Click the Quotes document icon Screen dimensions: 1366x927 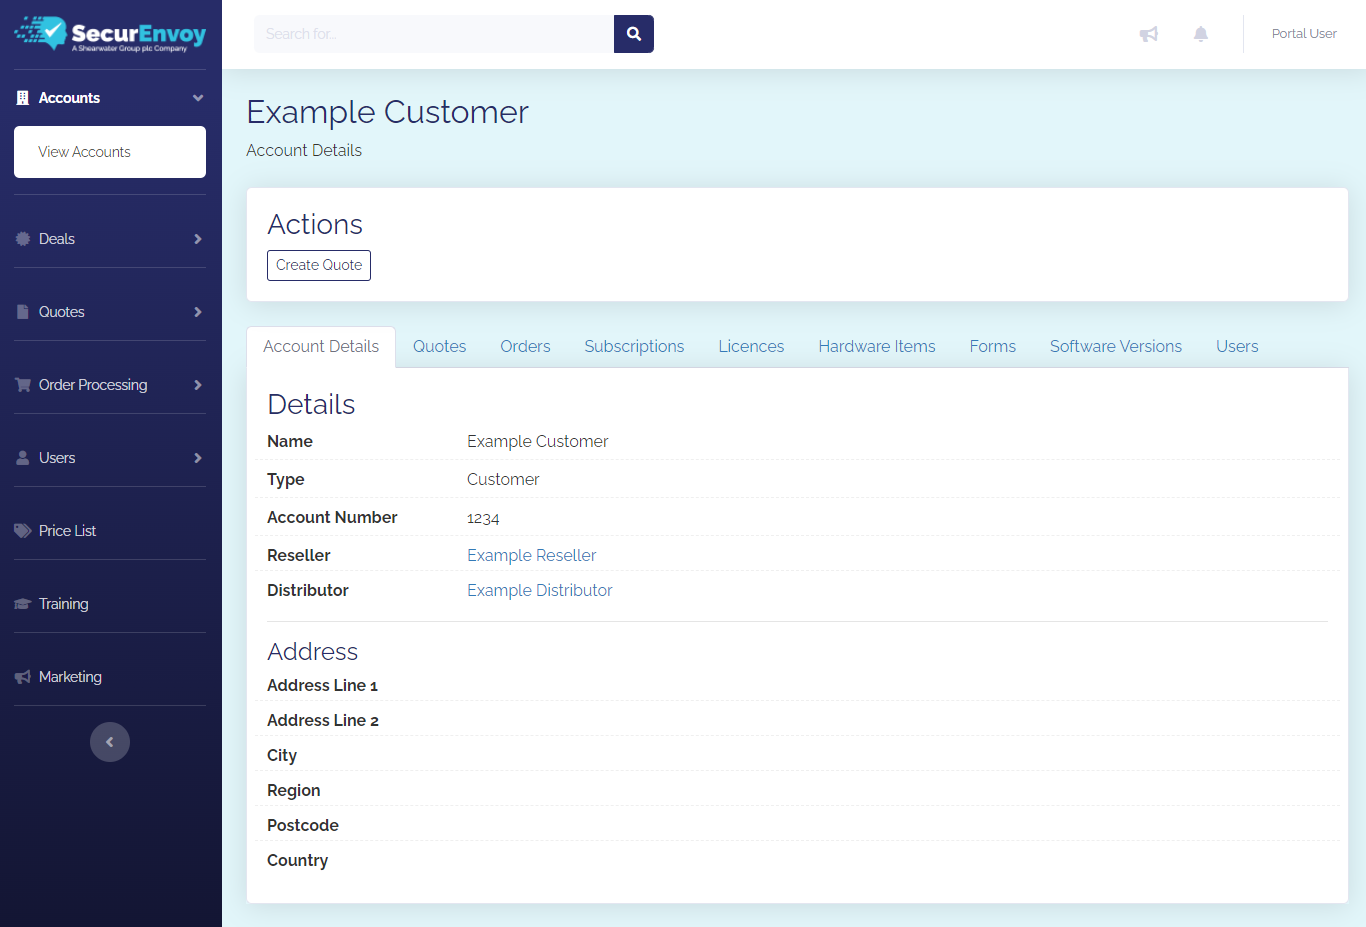coord(23,312)
